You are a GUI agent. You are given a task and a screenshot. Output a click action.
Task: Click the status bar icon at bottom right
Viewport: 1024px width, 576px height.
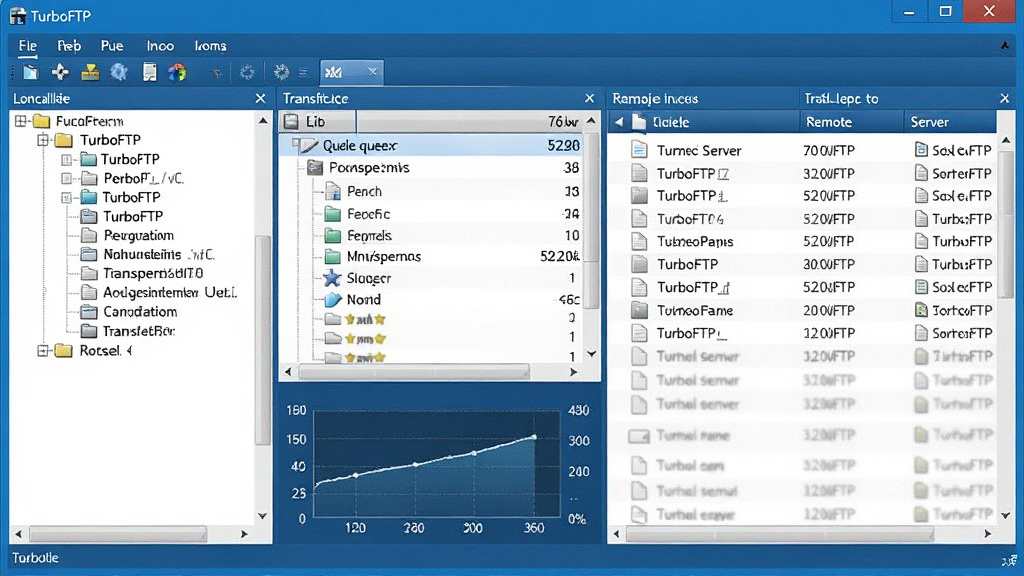[1009, 560]
